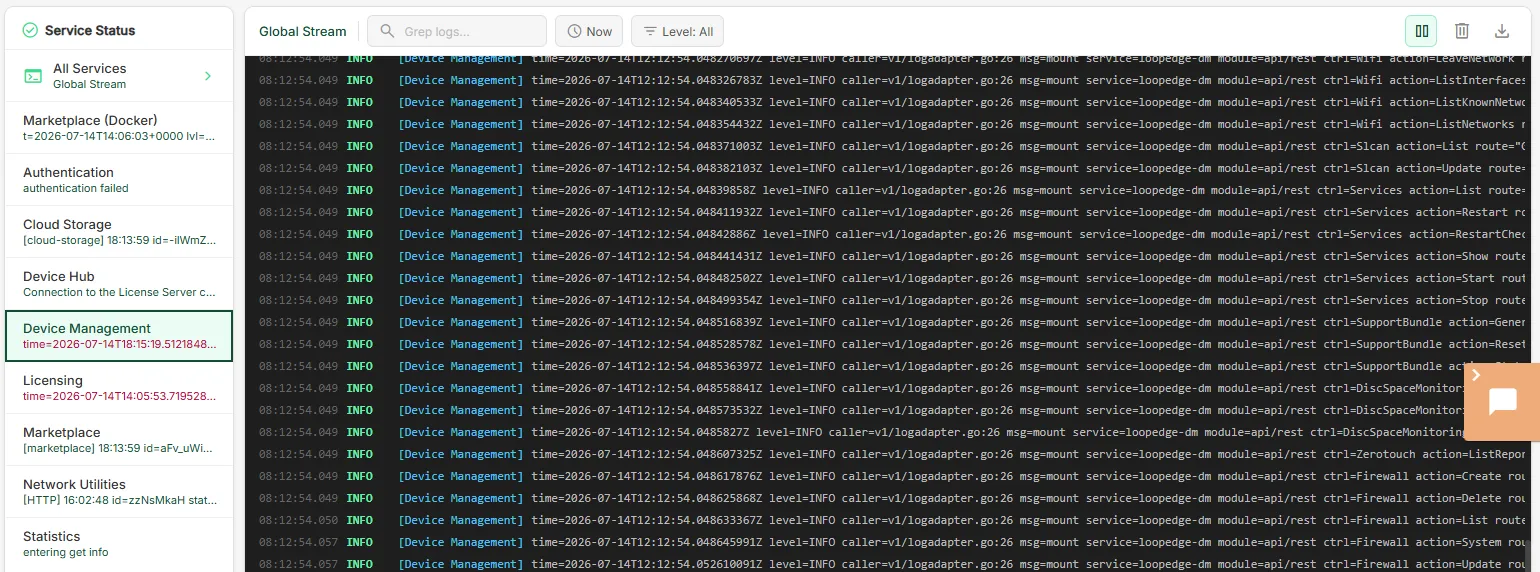Select the Device Hub service

[119, 284]
